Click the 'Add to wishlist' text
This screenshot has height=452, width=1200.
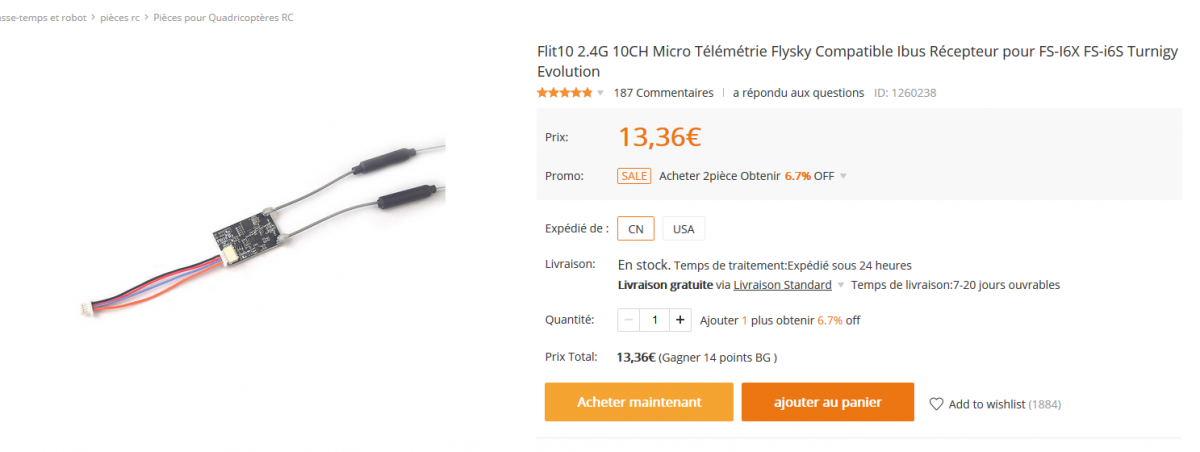tap(987, 404)
